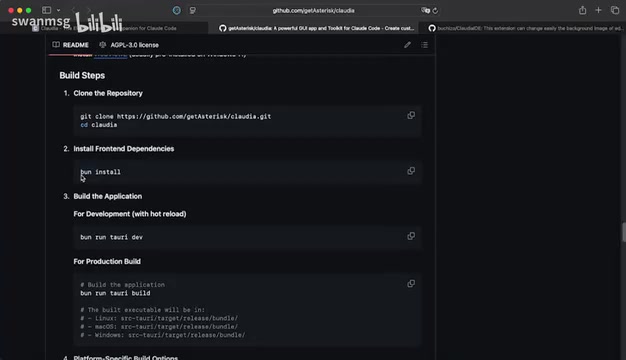Click the Install Frontend Dependencies text
The image size is (626, 360).
[124, 148]
